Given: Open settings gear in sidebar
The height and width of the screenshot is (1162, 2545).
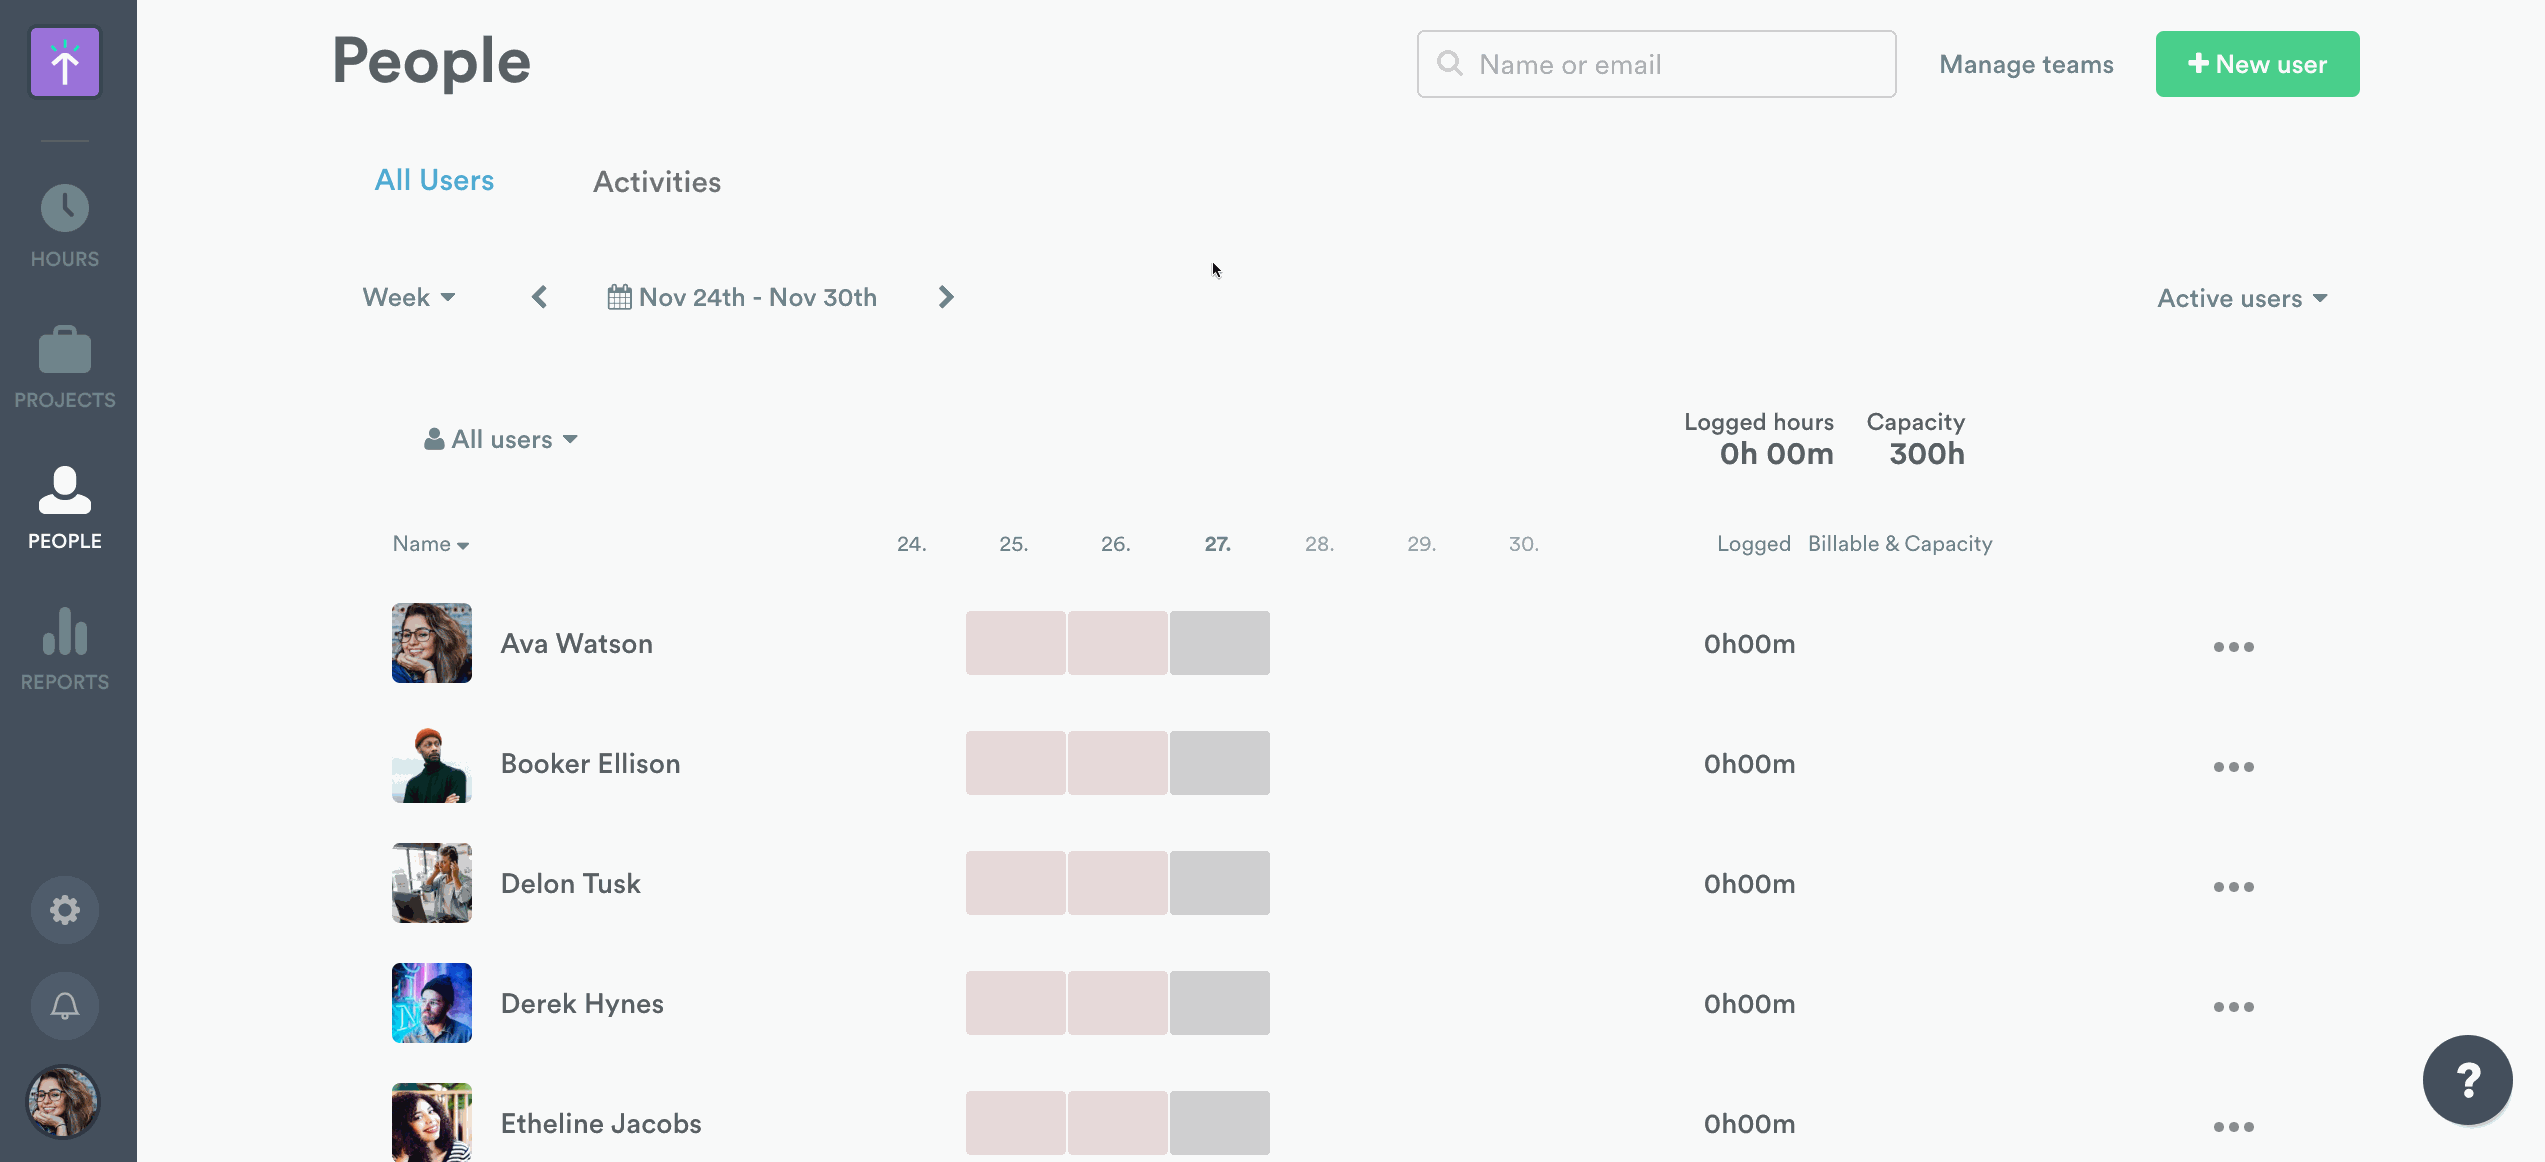Looking at the screenshot, I should [x=65, y=910].
